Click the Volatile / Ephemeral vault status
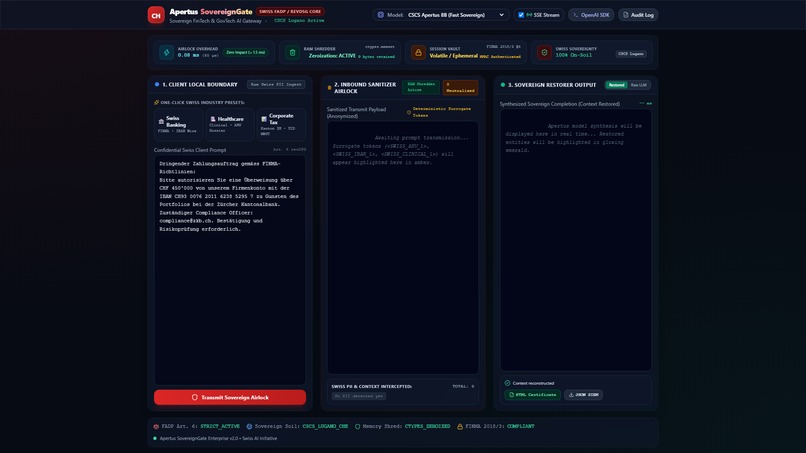 point(453,56)
